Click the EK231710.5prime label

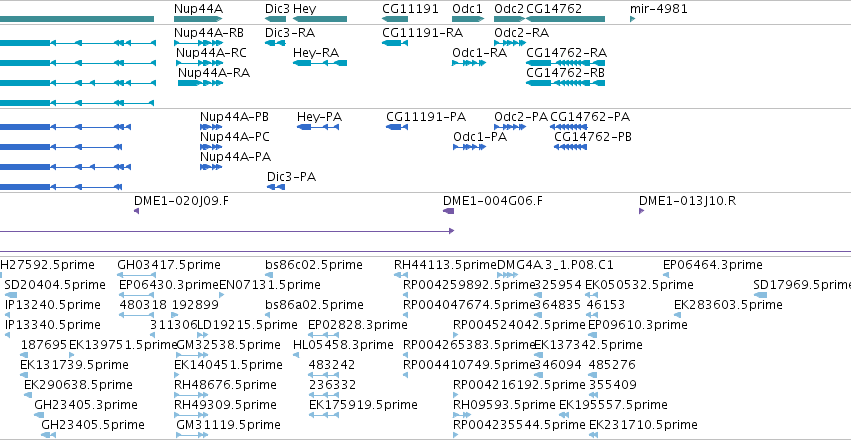pos(643,424)
